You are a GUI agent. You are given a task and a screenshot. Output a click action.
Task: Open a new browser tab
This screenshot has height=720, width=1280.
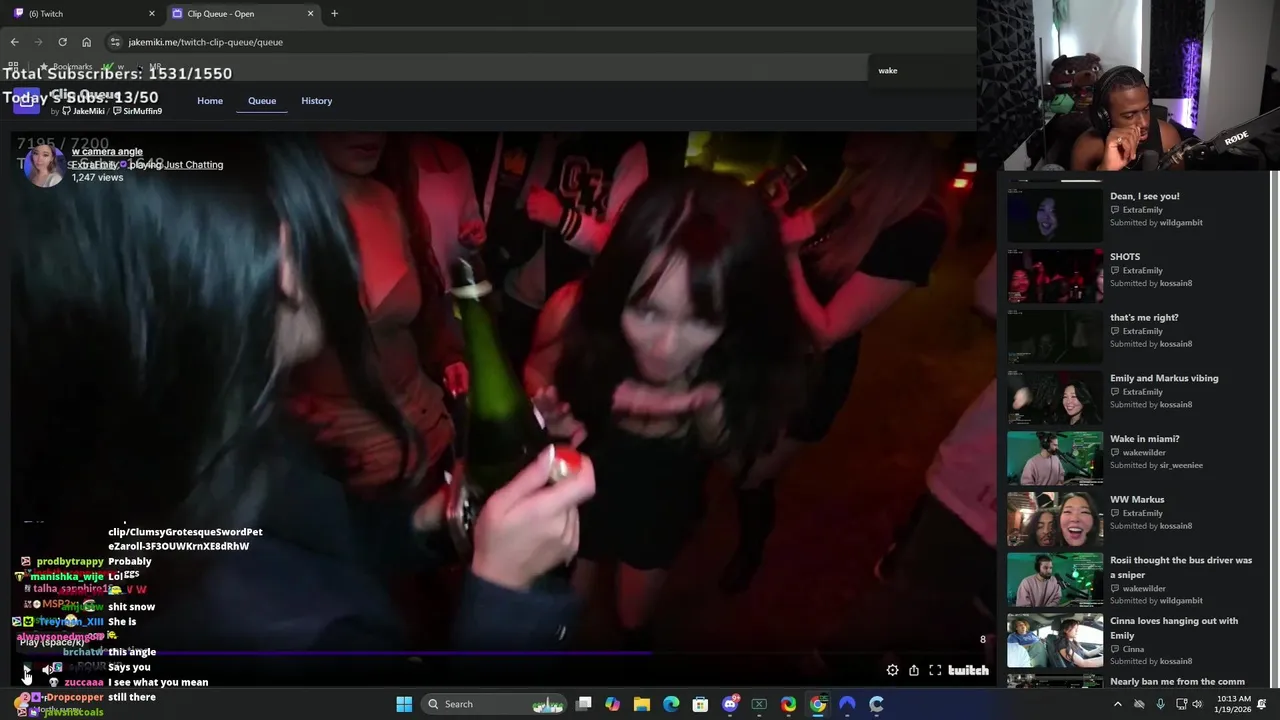334,14
